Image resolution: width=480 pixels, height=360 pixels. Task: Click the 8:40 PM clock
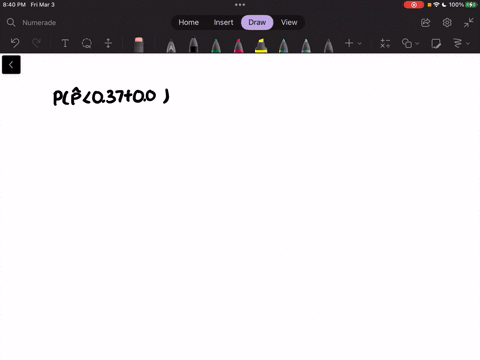[14, 5]
